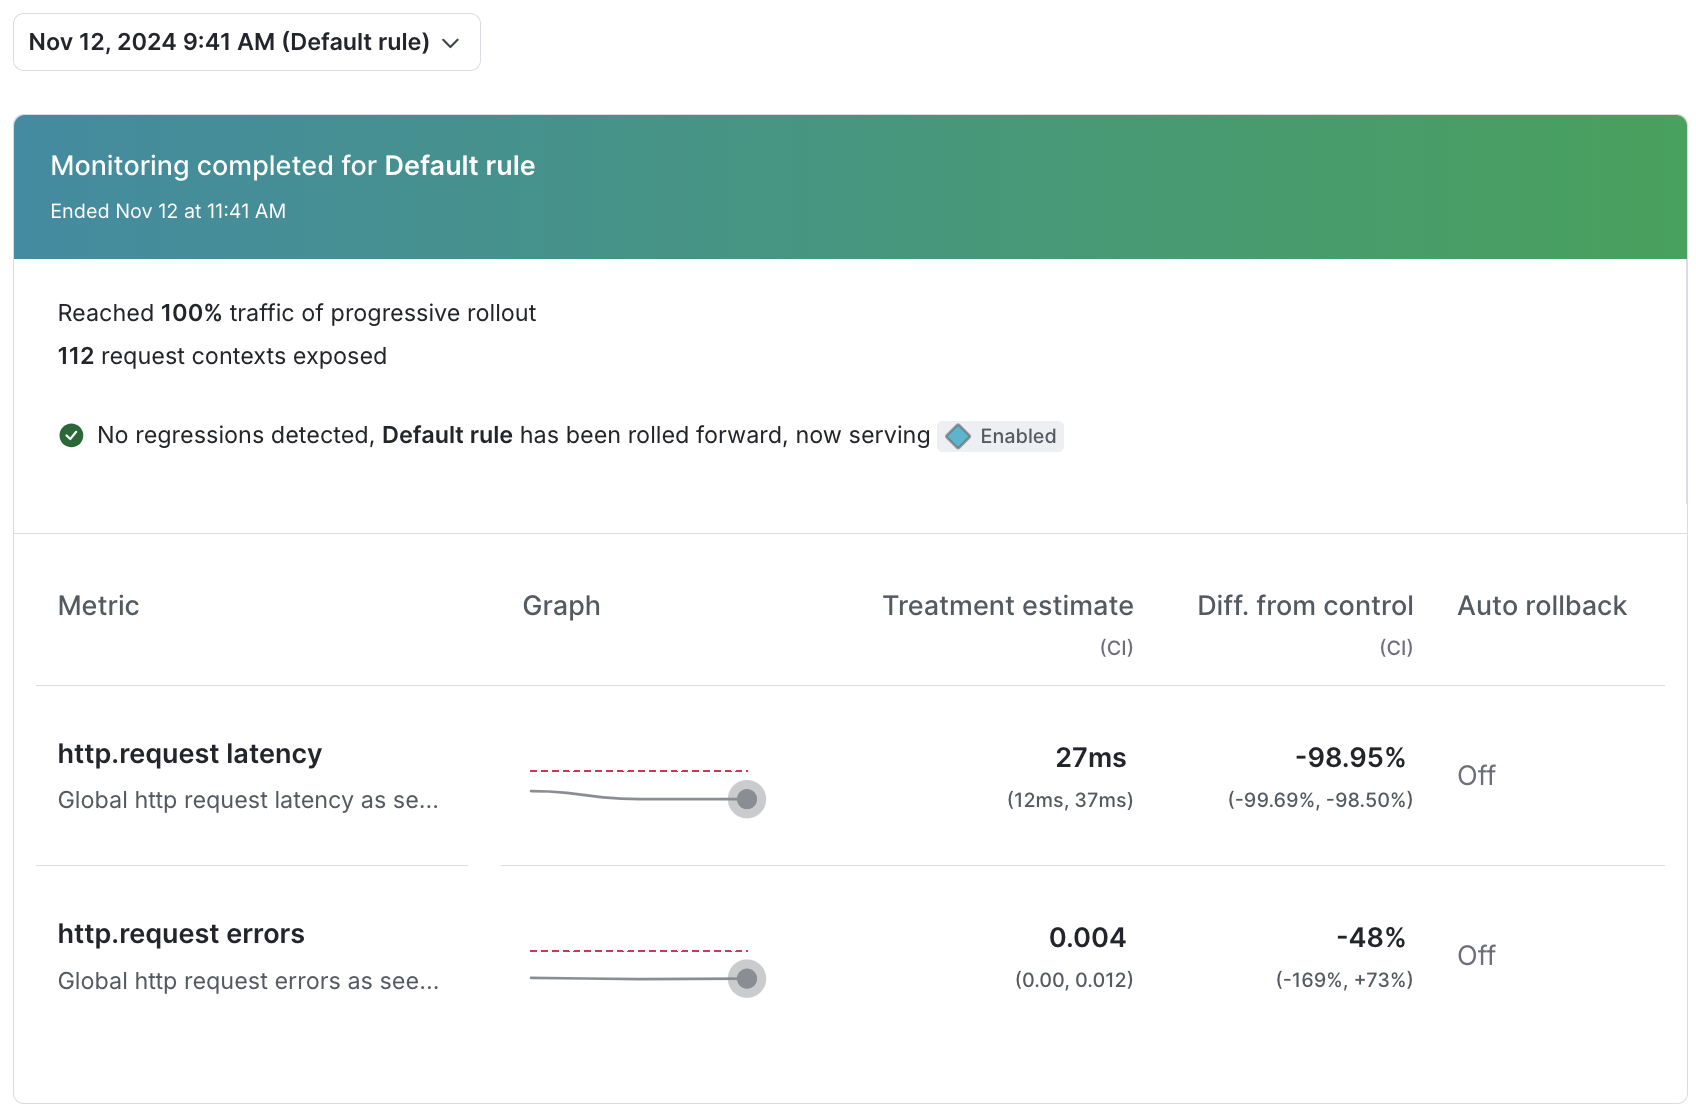This screenshot has width=1696, height=1116.
Task: Toggle Auto rollback for http.request latency
Action: (x=1477, y=775)
